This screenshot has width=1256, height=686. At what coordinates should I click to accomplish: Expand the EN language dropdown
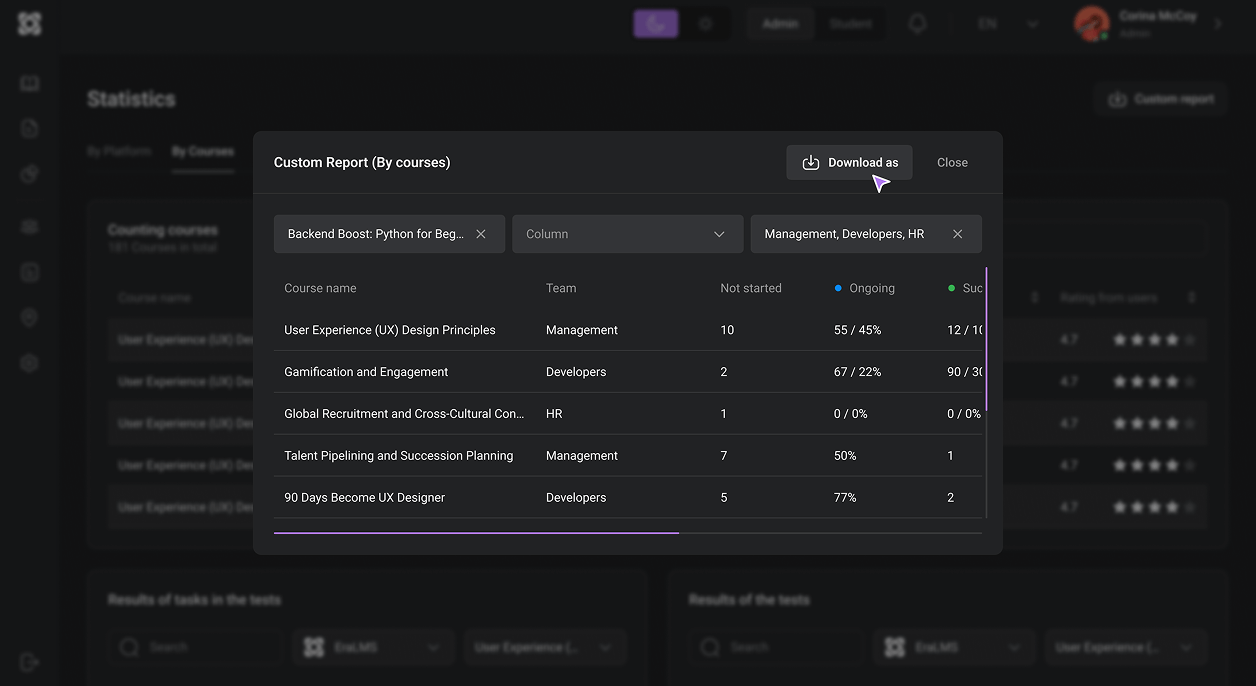(1003, 23)
